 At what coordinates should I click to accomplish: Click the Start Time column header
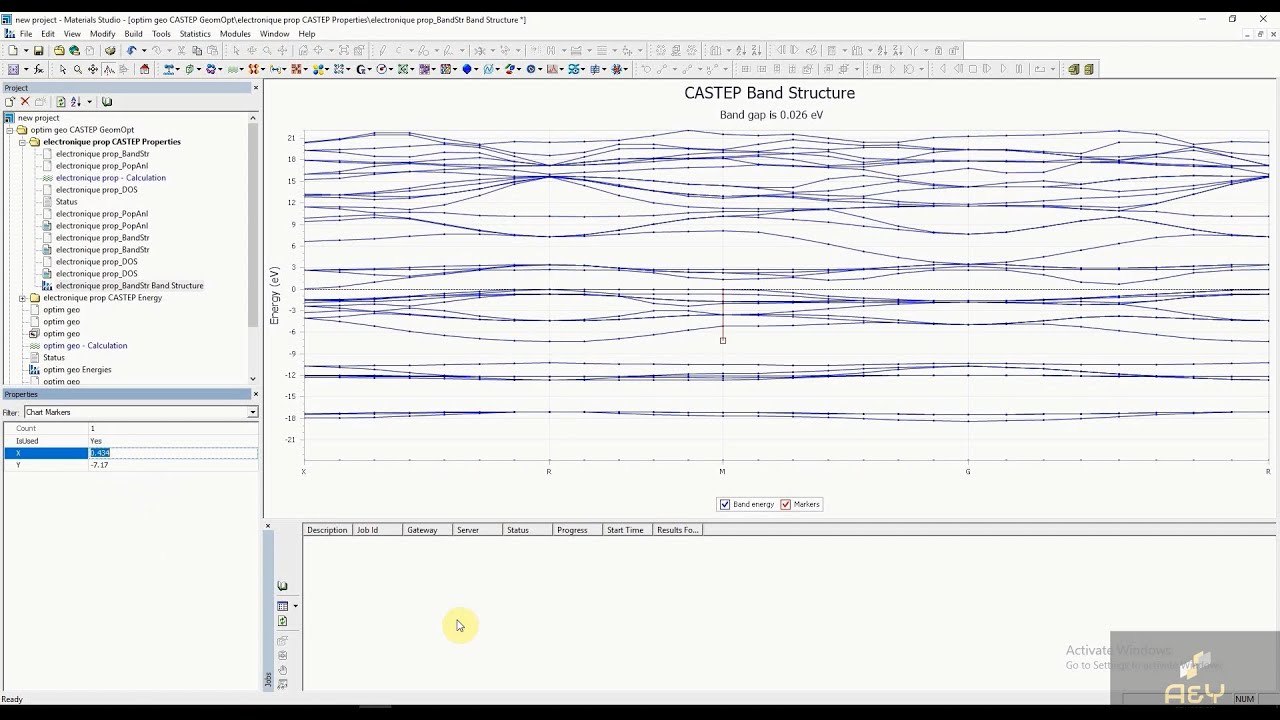point(627,530)
